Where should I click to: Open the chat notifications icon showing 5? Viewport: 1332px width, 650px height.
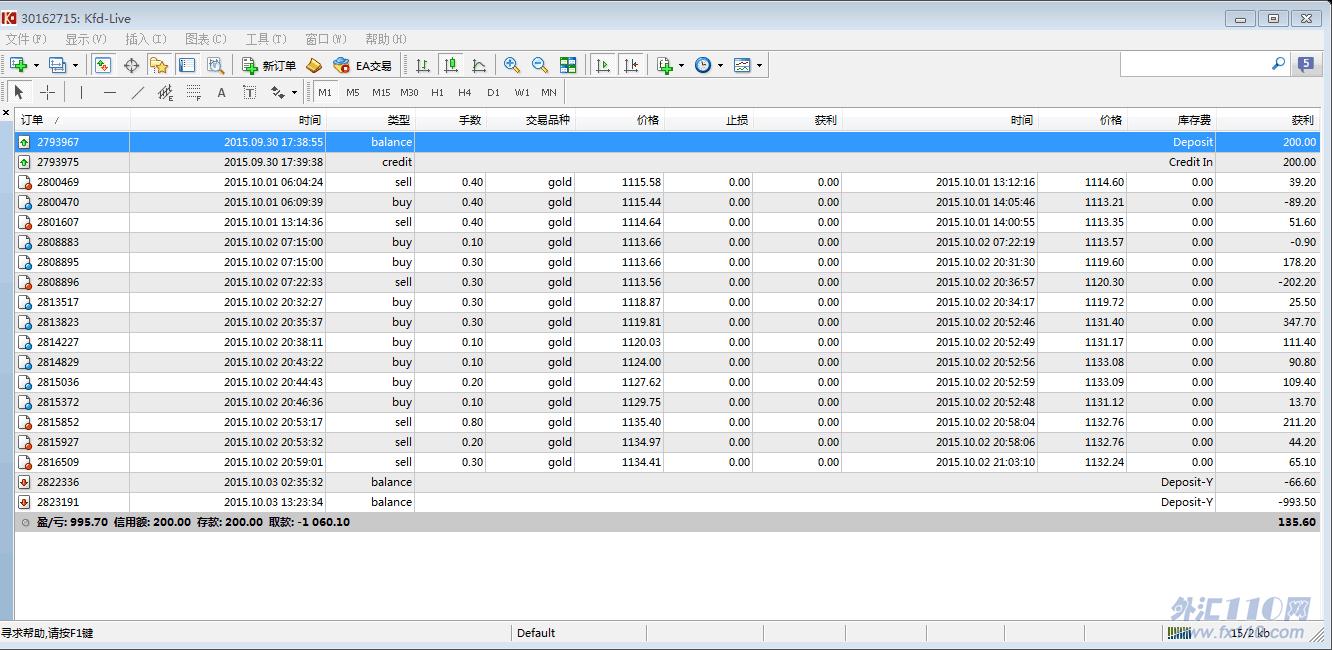pyautogui.click(x=1306, y=64)
